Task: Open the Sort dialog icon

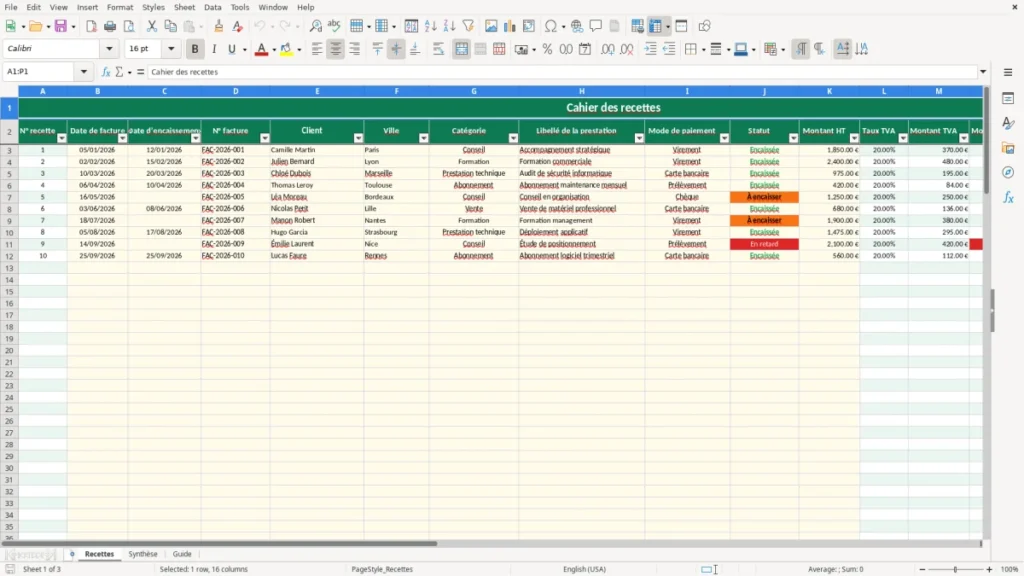Action: (x=411, y=26)
